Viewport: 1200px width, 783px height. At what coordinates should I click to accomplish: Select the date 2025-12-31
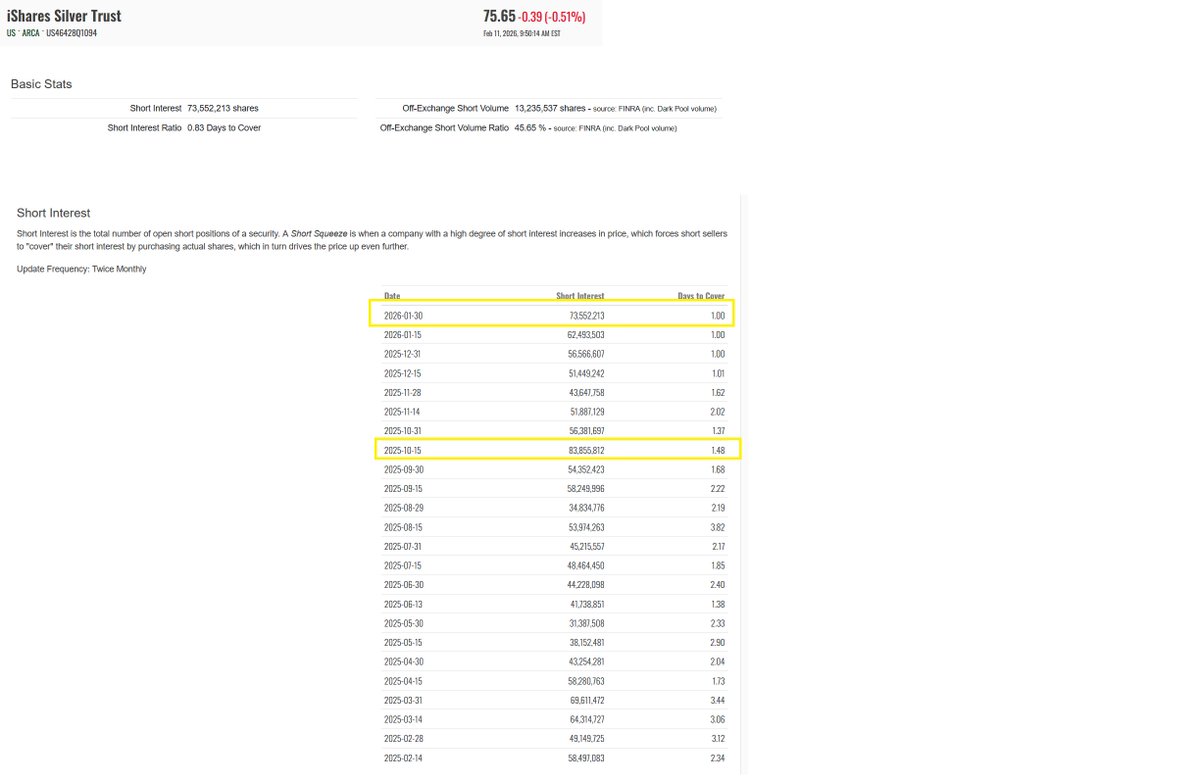tap(403, 354)
